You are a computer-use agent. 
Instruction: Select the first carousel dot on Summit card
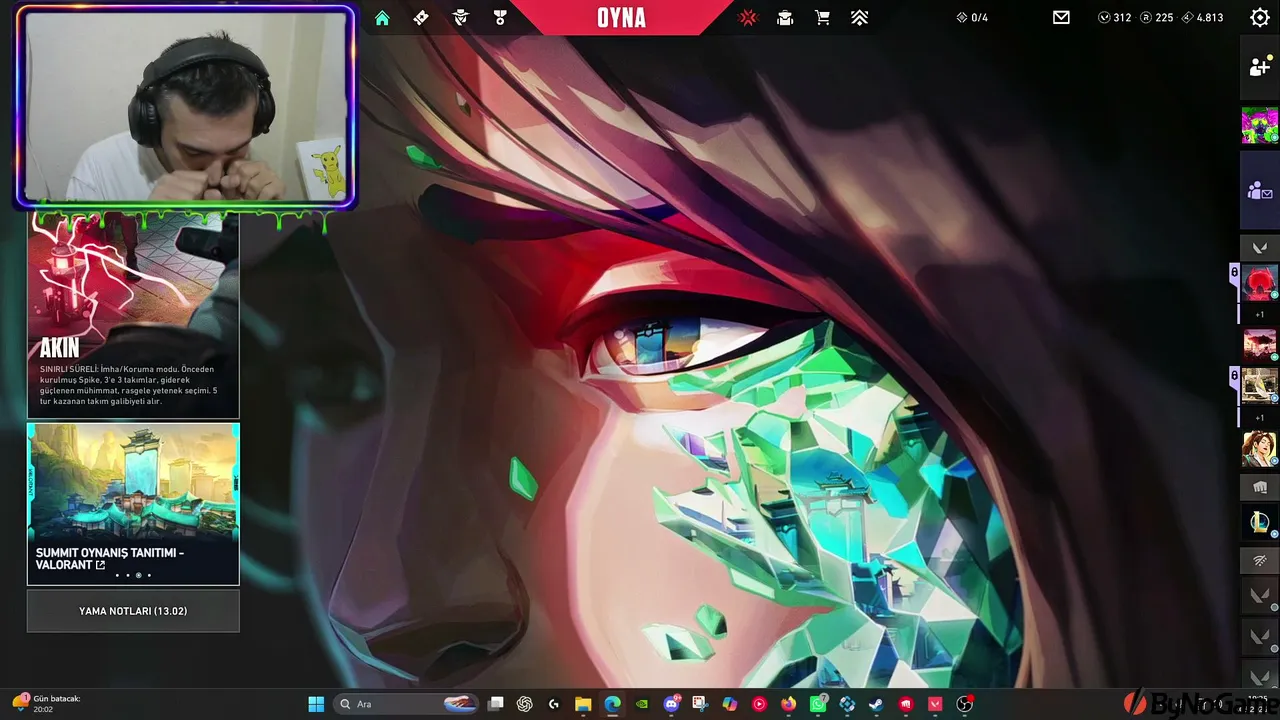tap(117, 575)
